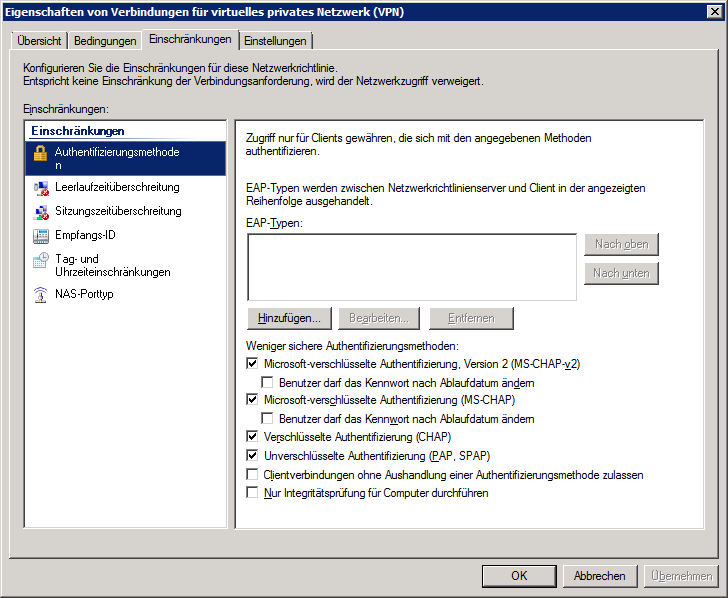Click the Hinzufügen button
The height and width of the screenshot is (598, 728).
pos(288,318)
